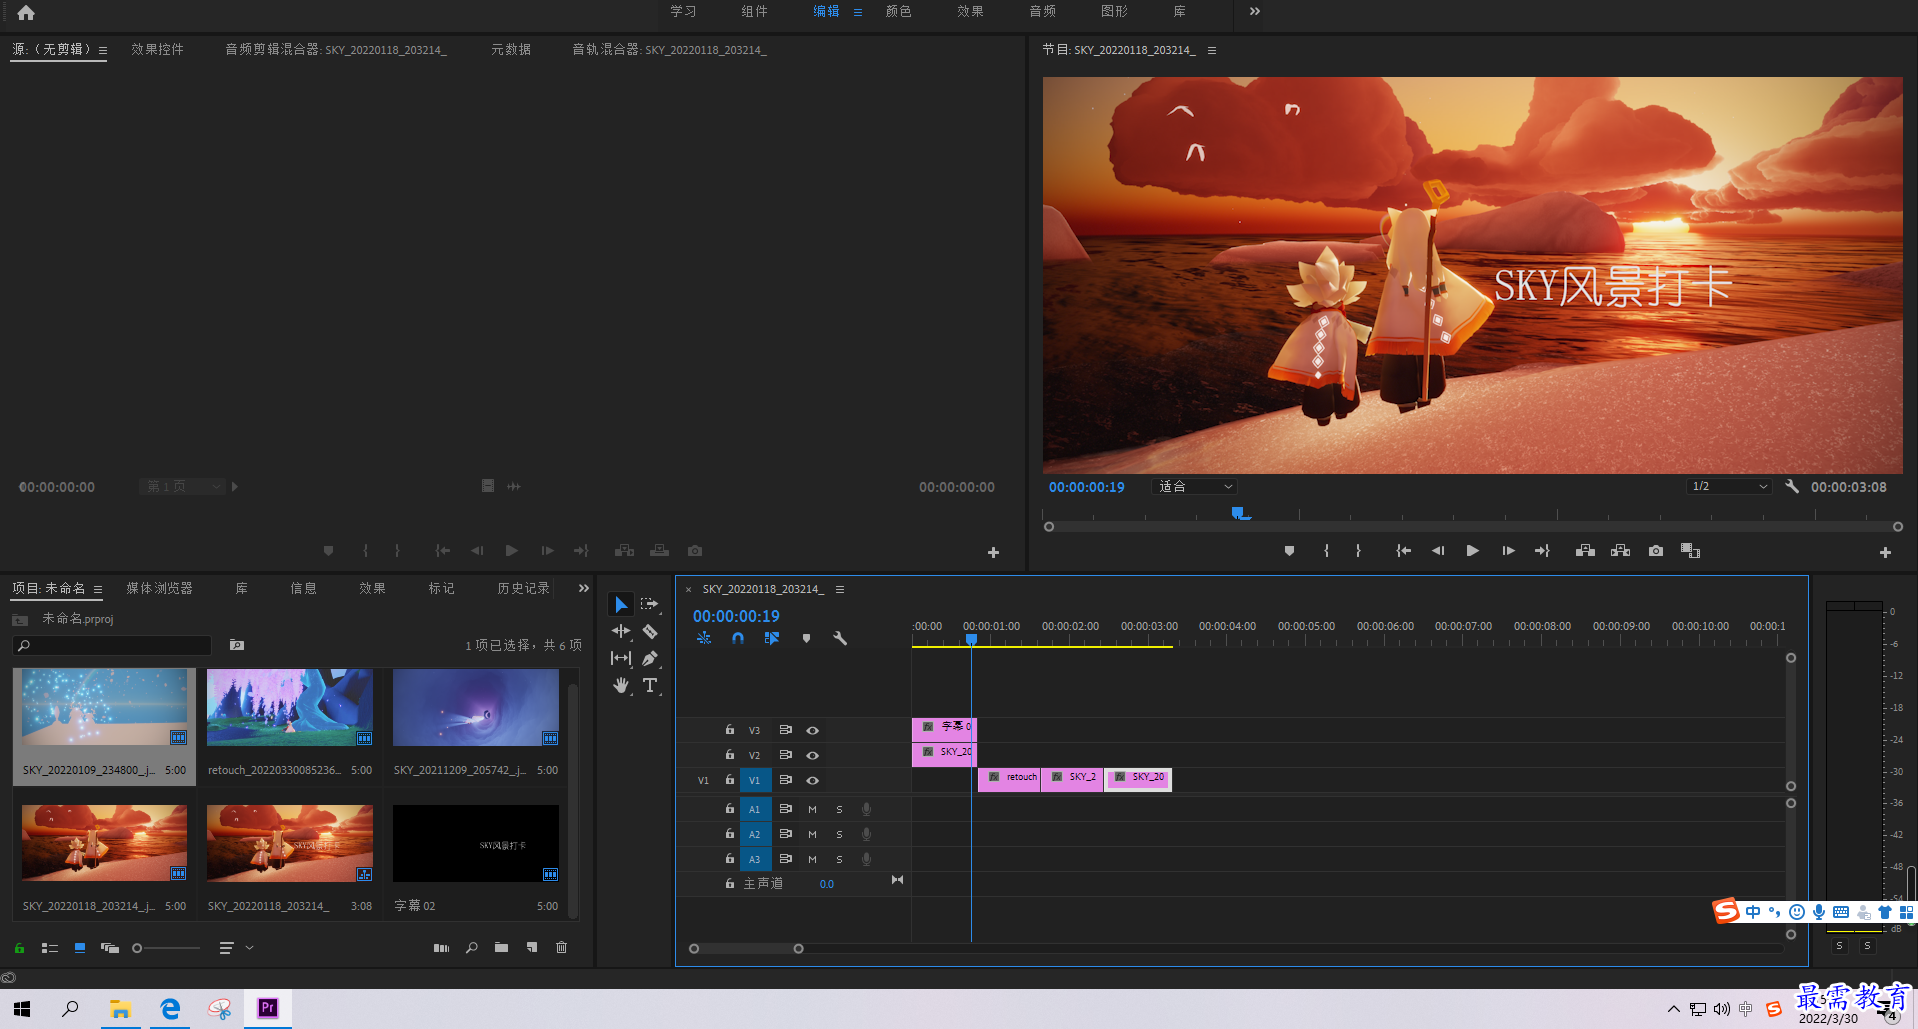Switch Project panel to icon view
1918x1029 pixels.
coord(80,948)
